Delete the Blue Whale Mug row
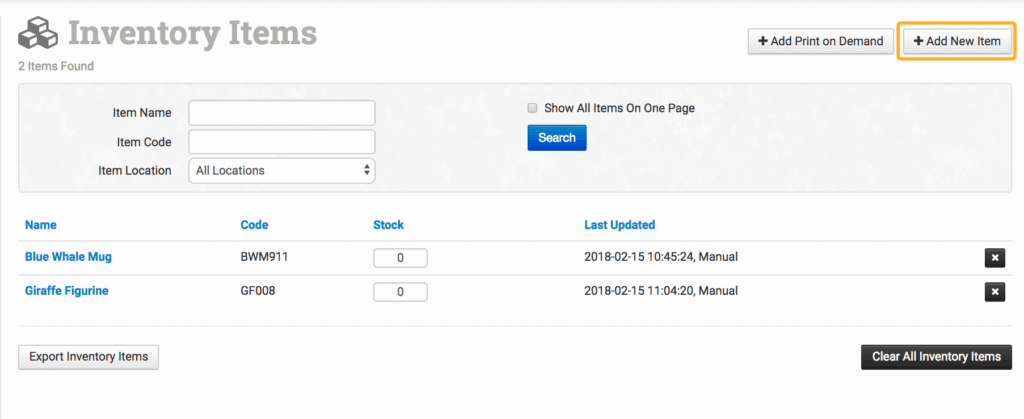Viewport: 1024px width, 419px height. click(994, 258)
